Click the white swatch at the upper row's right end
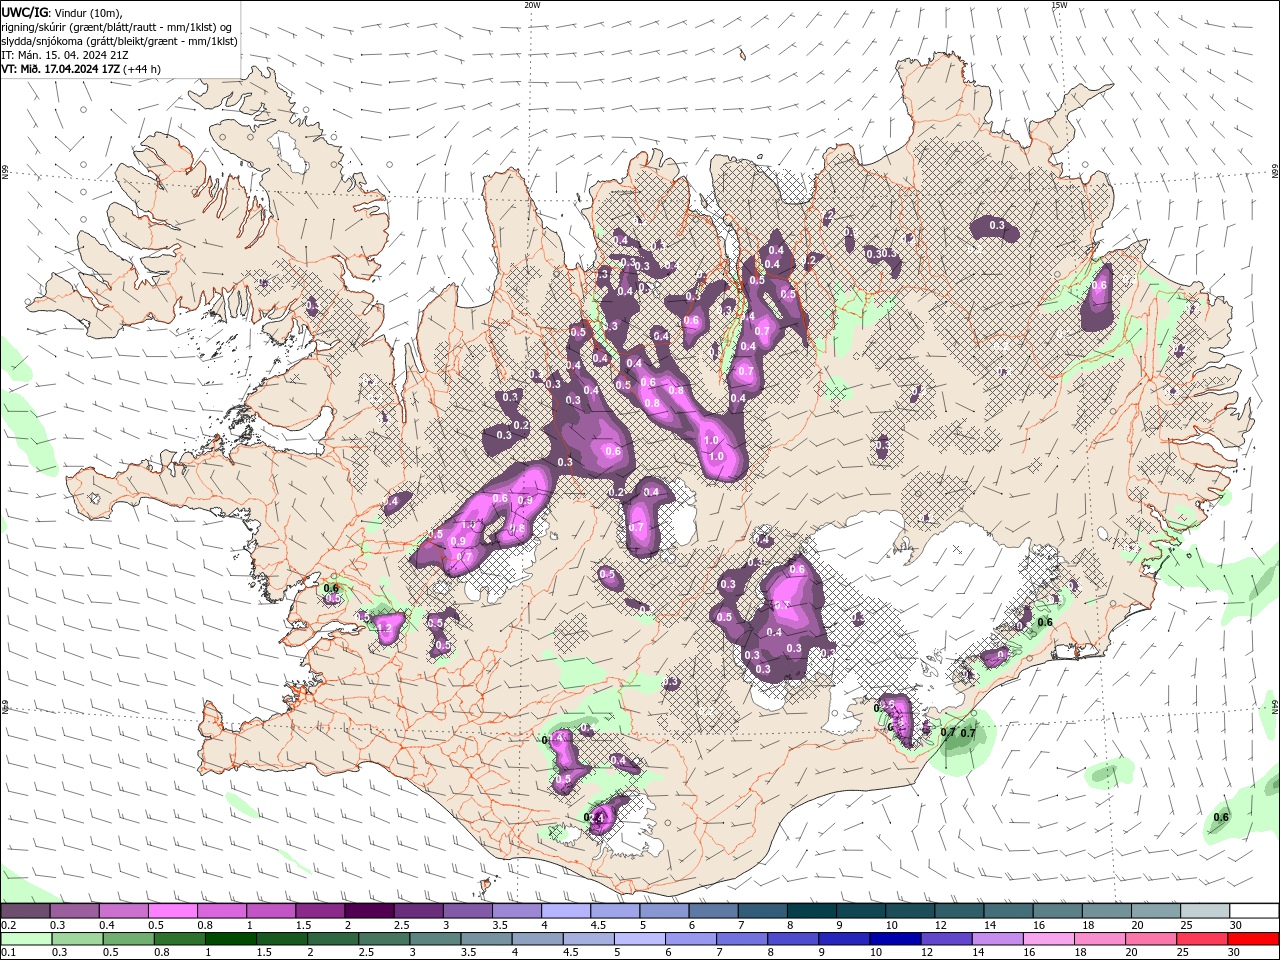The image size is (1280, 960). tap(1253, 911)
